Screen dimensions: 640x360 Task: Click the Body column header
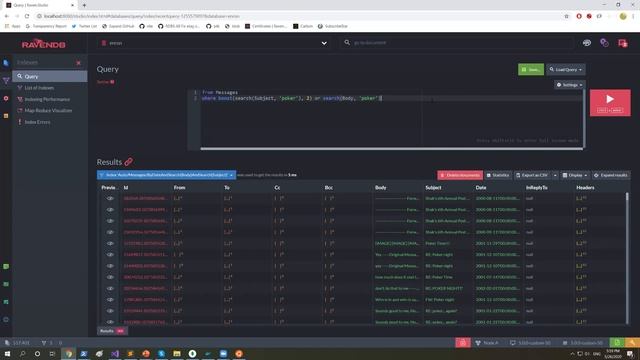click(380, 188)
